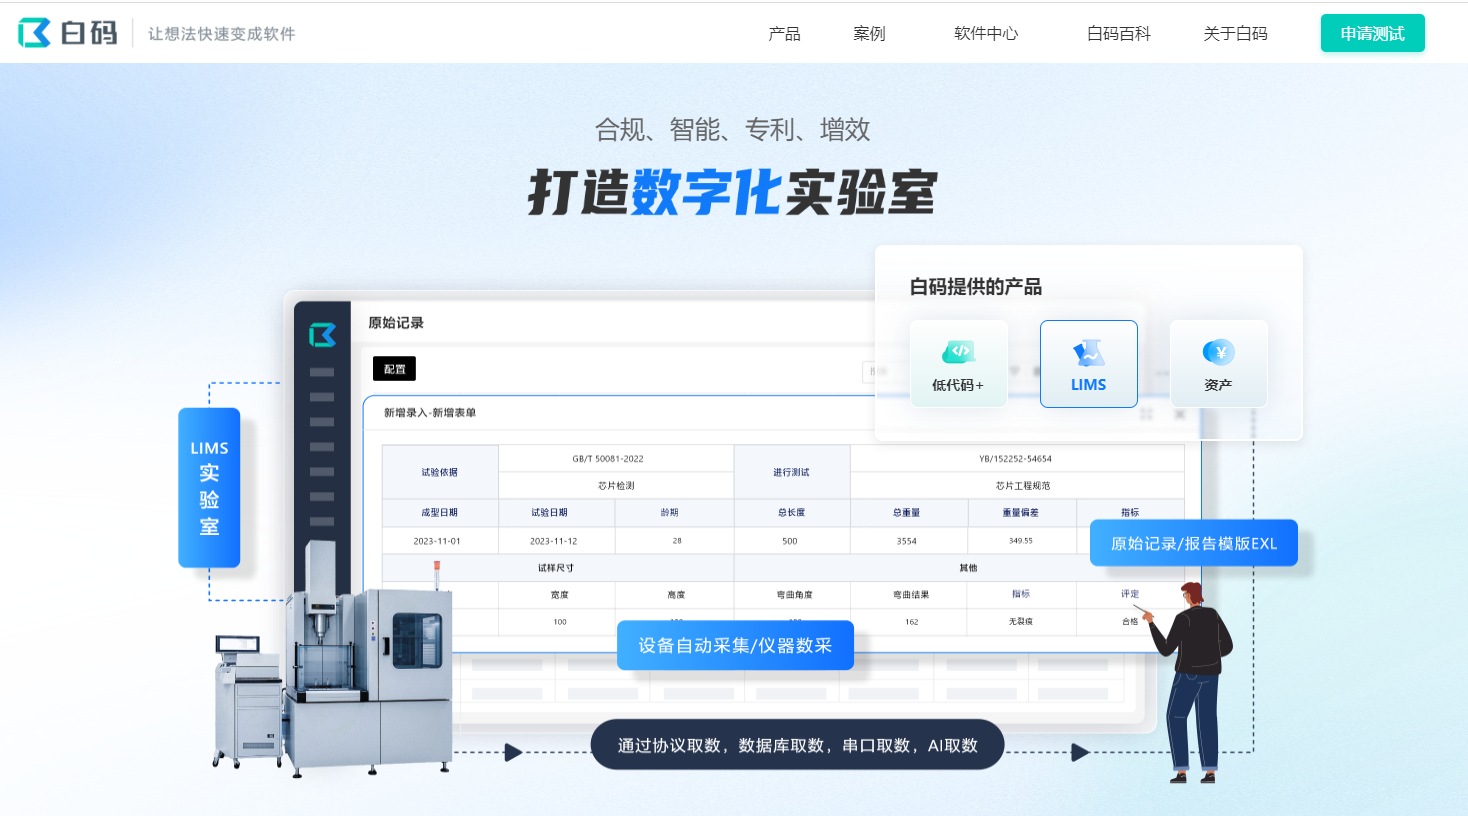Click the 3554 total weight value
This screenshot has height=816, width=1468.
907,541
